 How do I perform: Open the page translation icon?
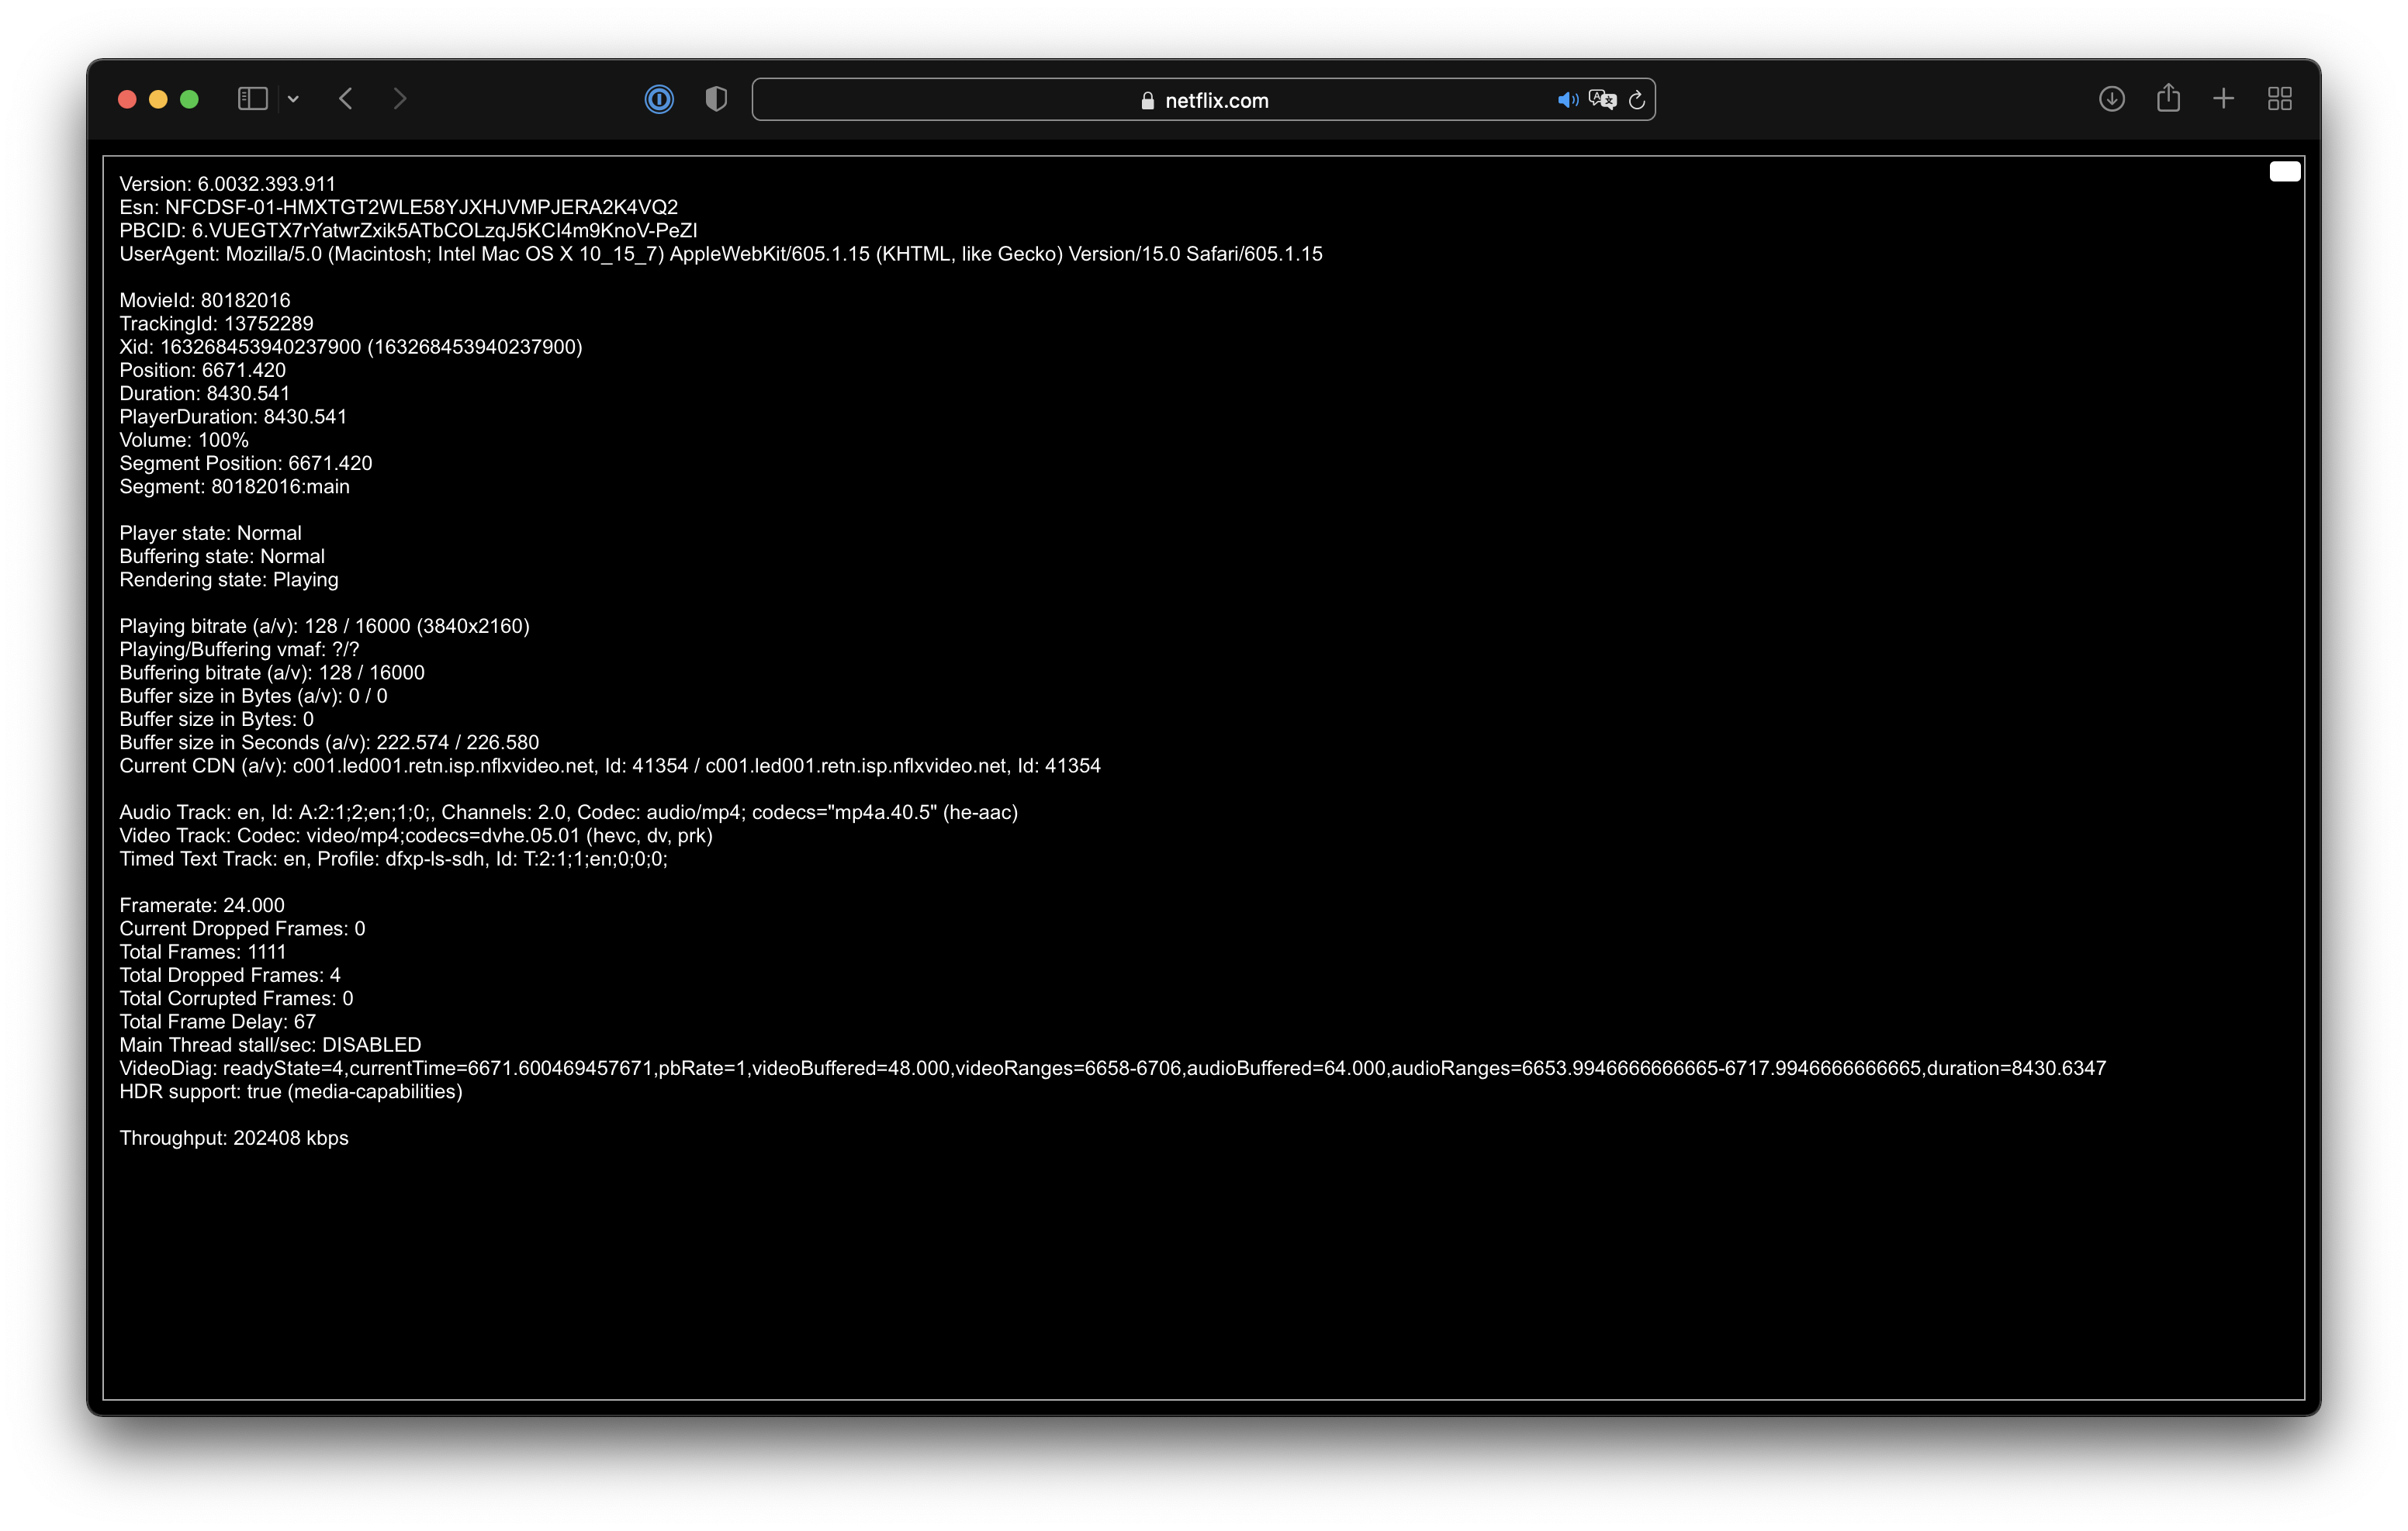(x=1602, y=100)
